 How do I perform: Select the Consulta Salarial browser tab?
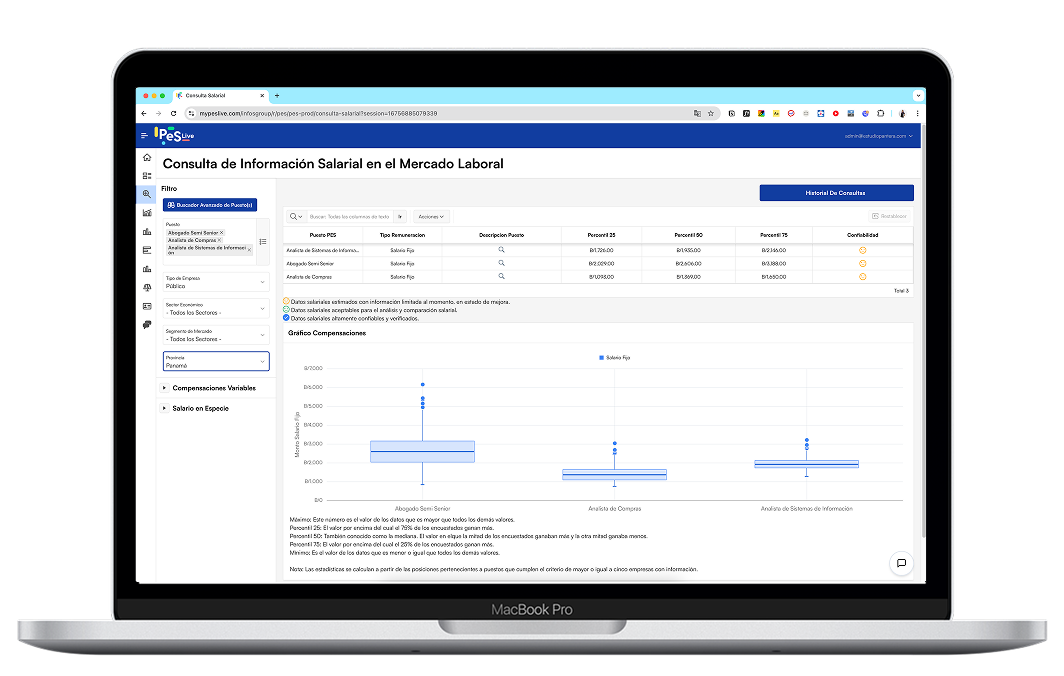click(218, 95)
